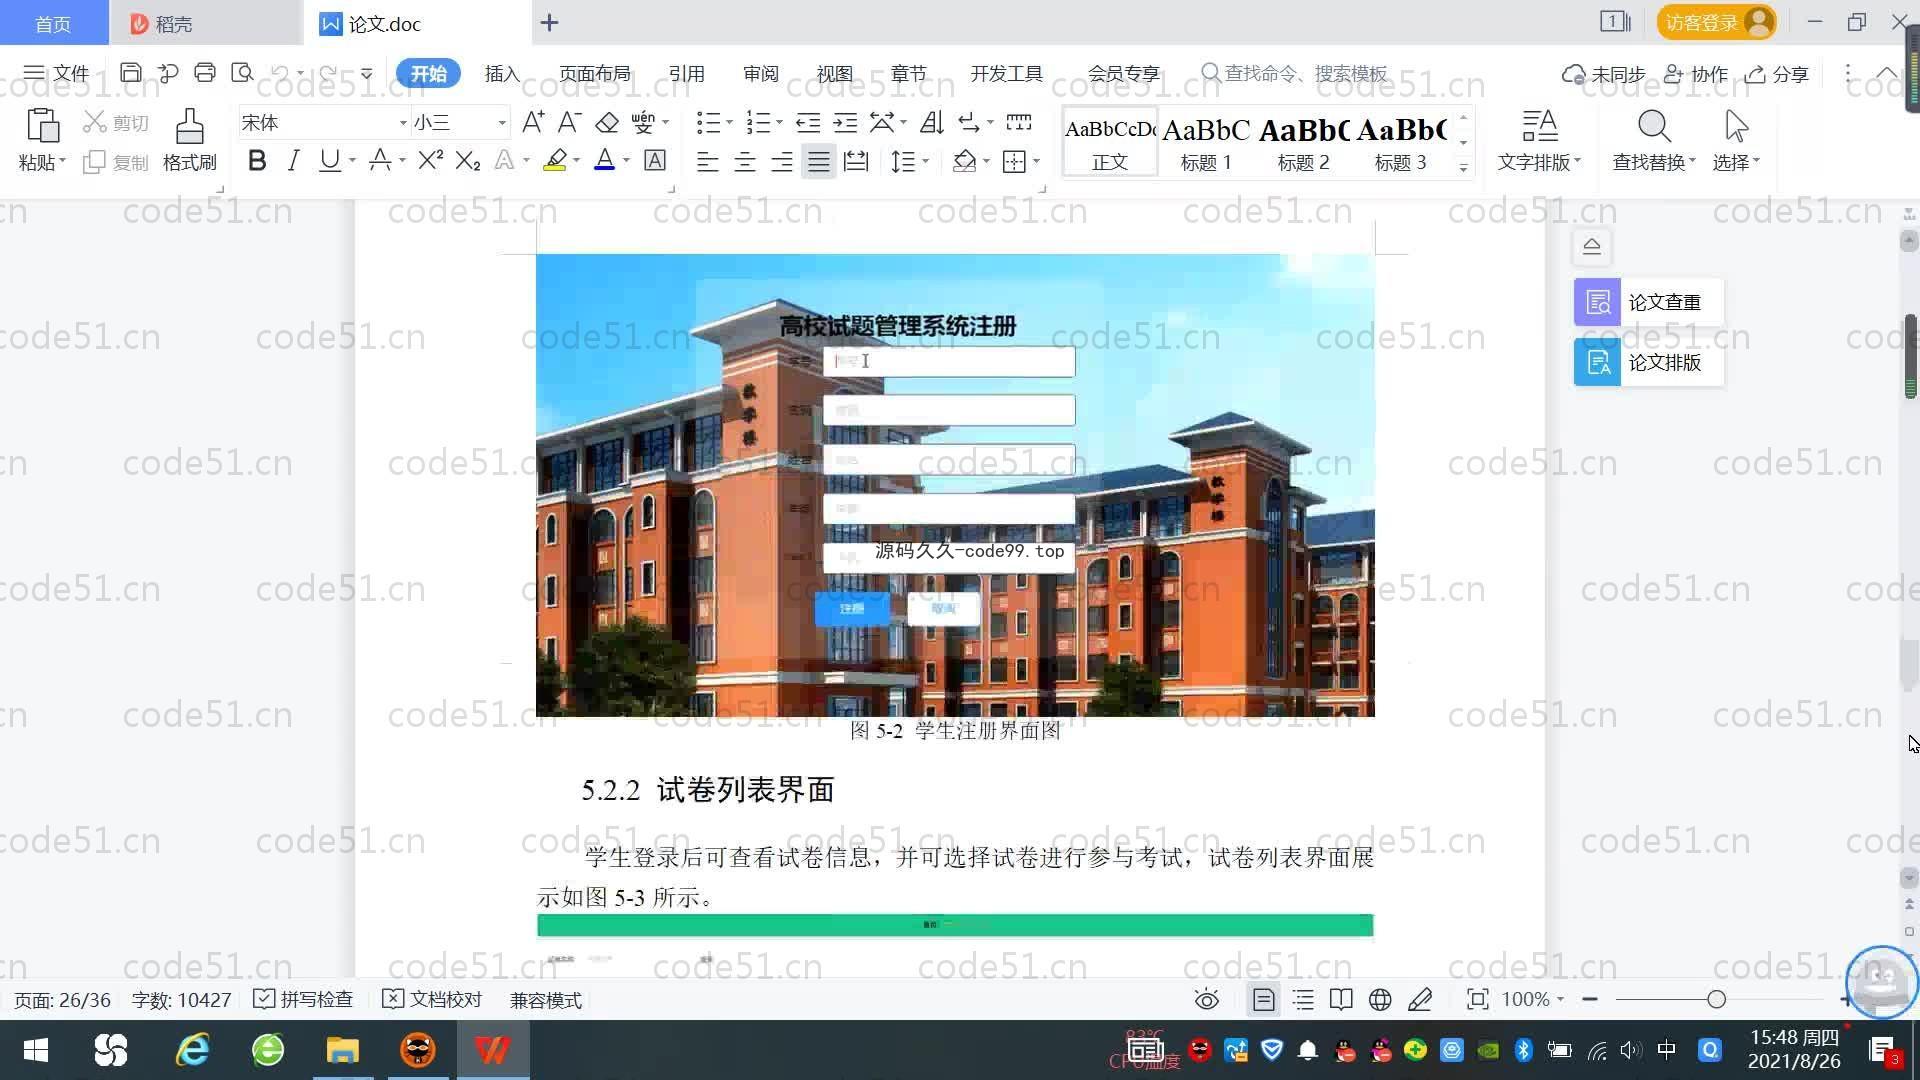
Task: Click the Paste clipboard icon
Action: tap(42, 126)
